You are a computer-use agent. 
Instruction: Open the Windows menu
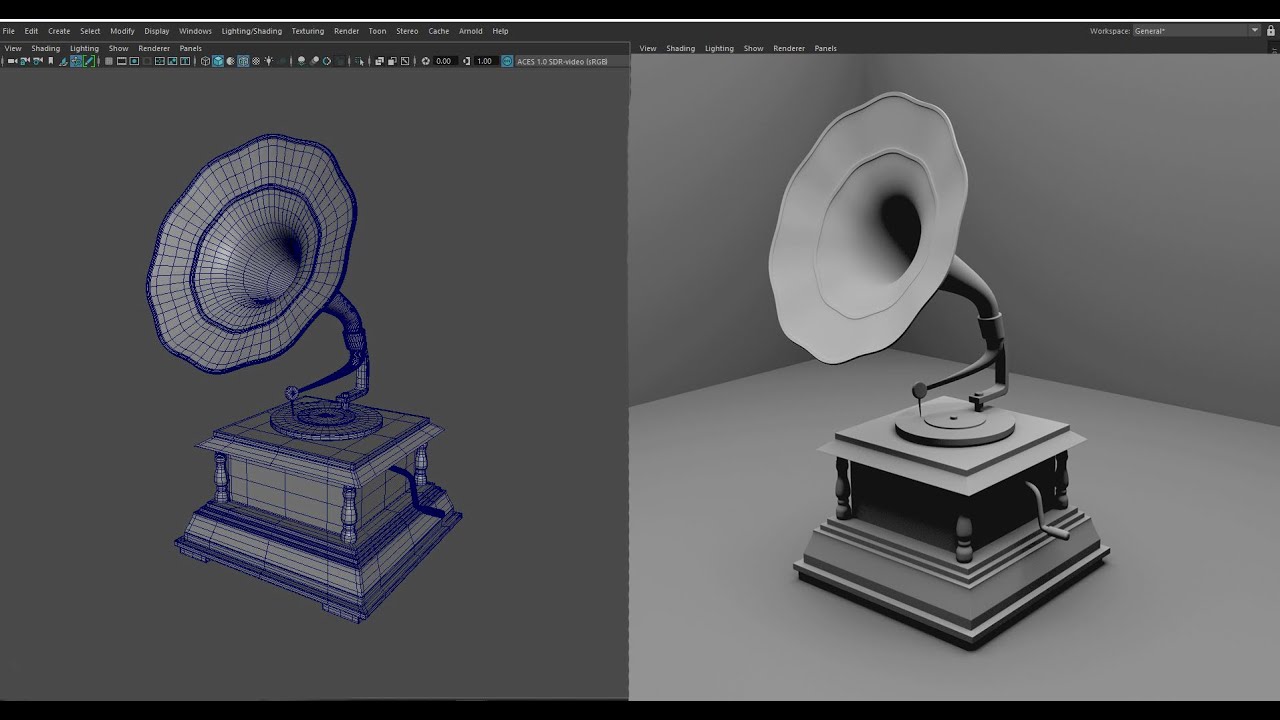[195, 31]
